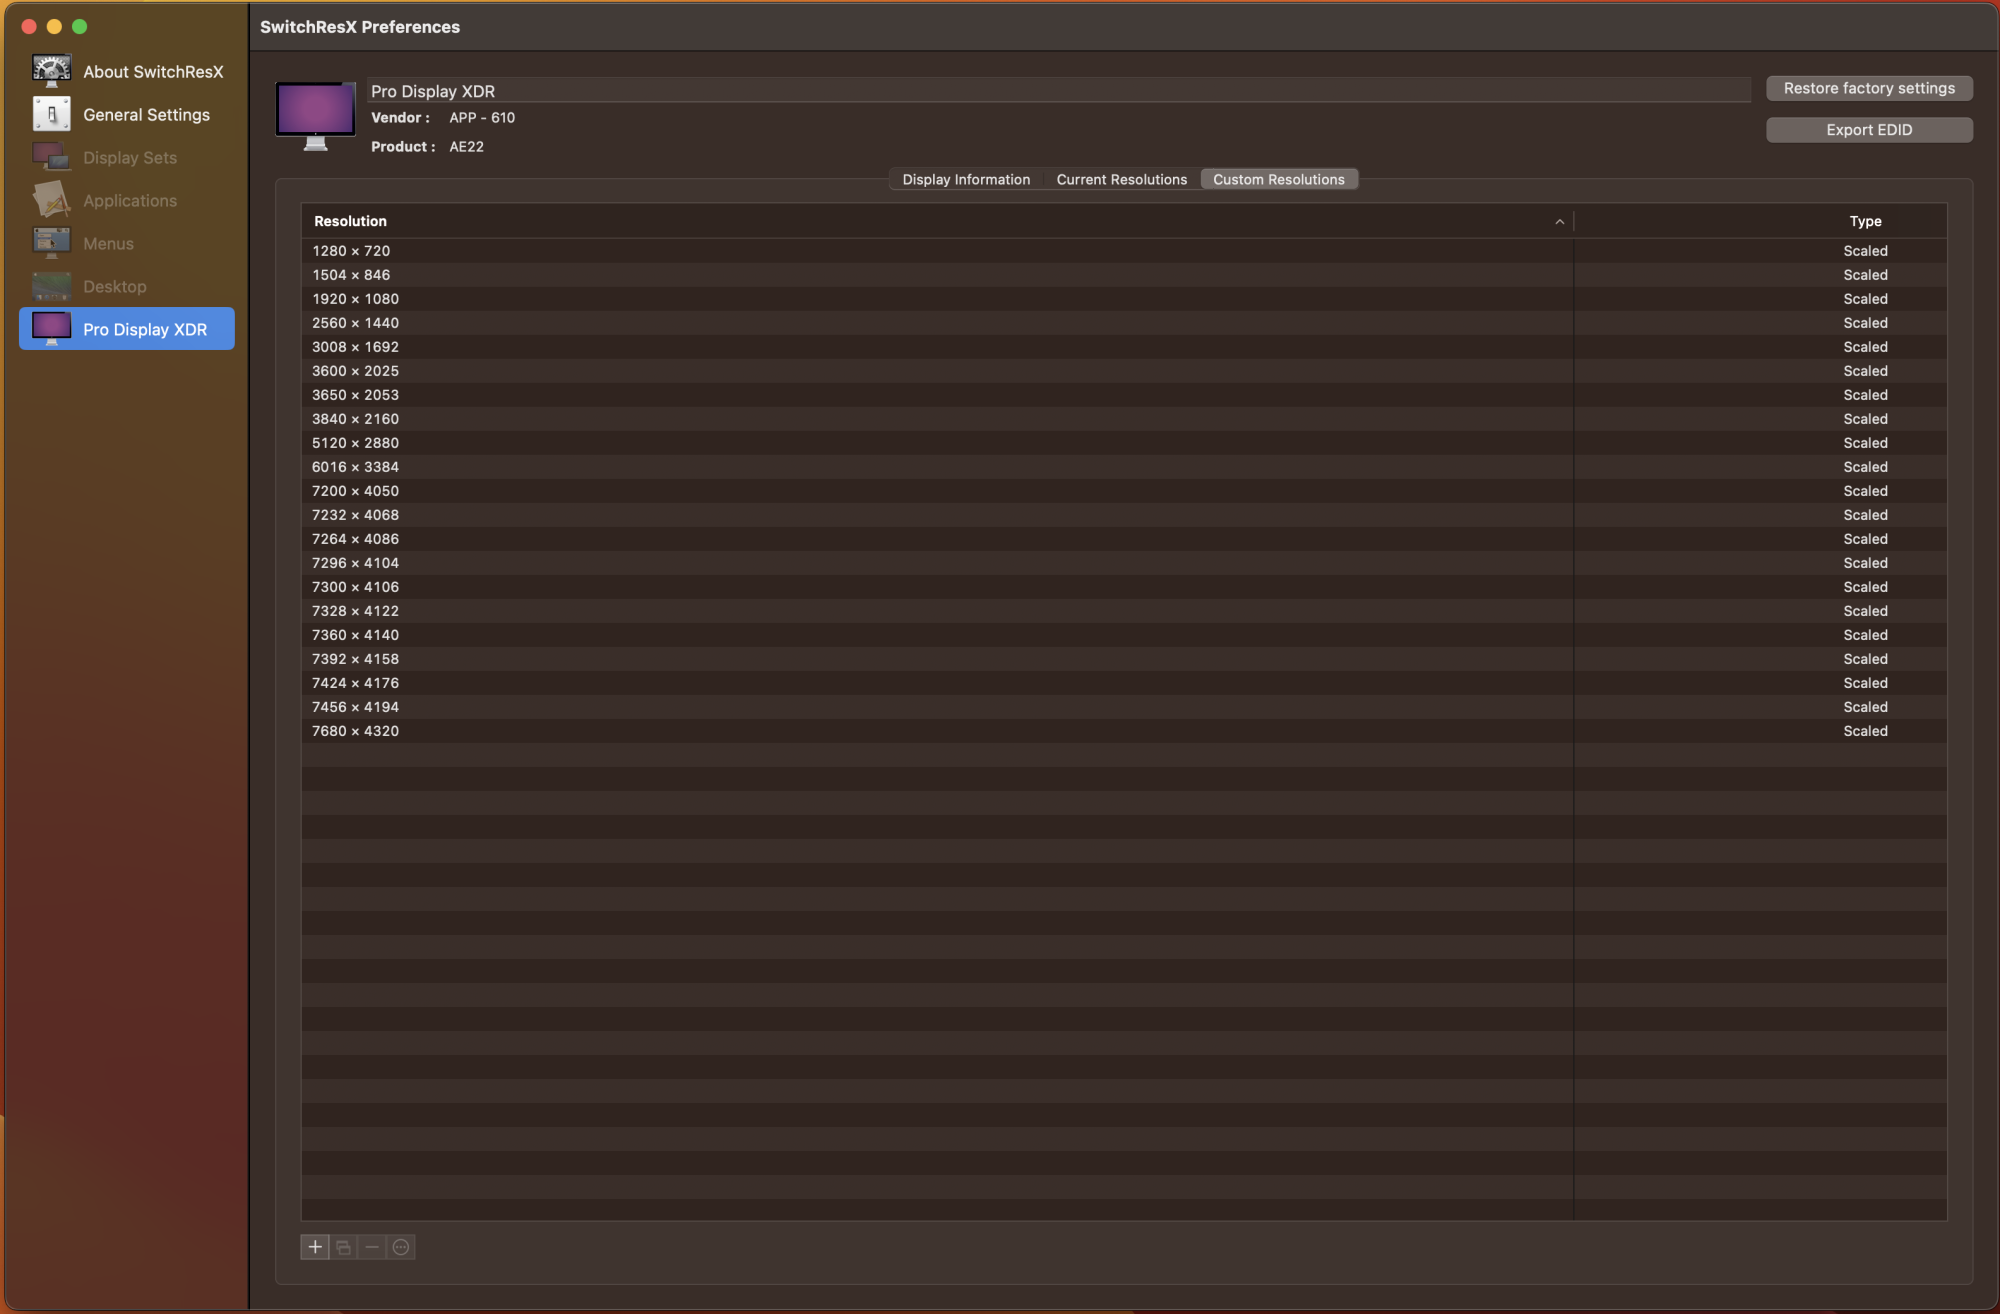
Task: Open the ellipsis more-actions menu button
Action: 401,1247
